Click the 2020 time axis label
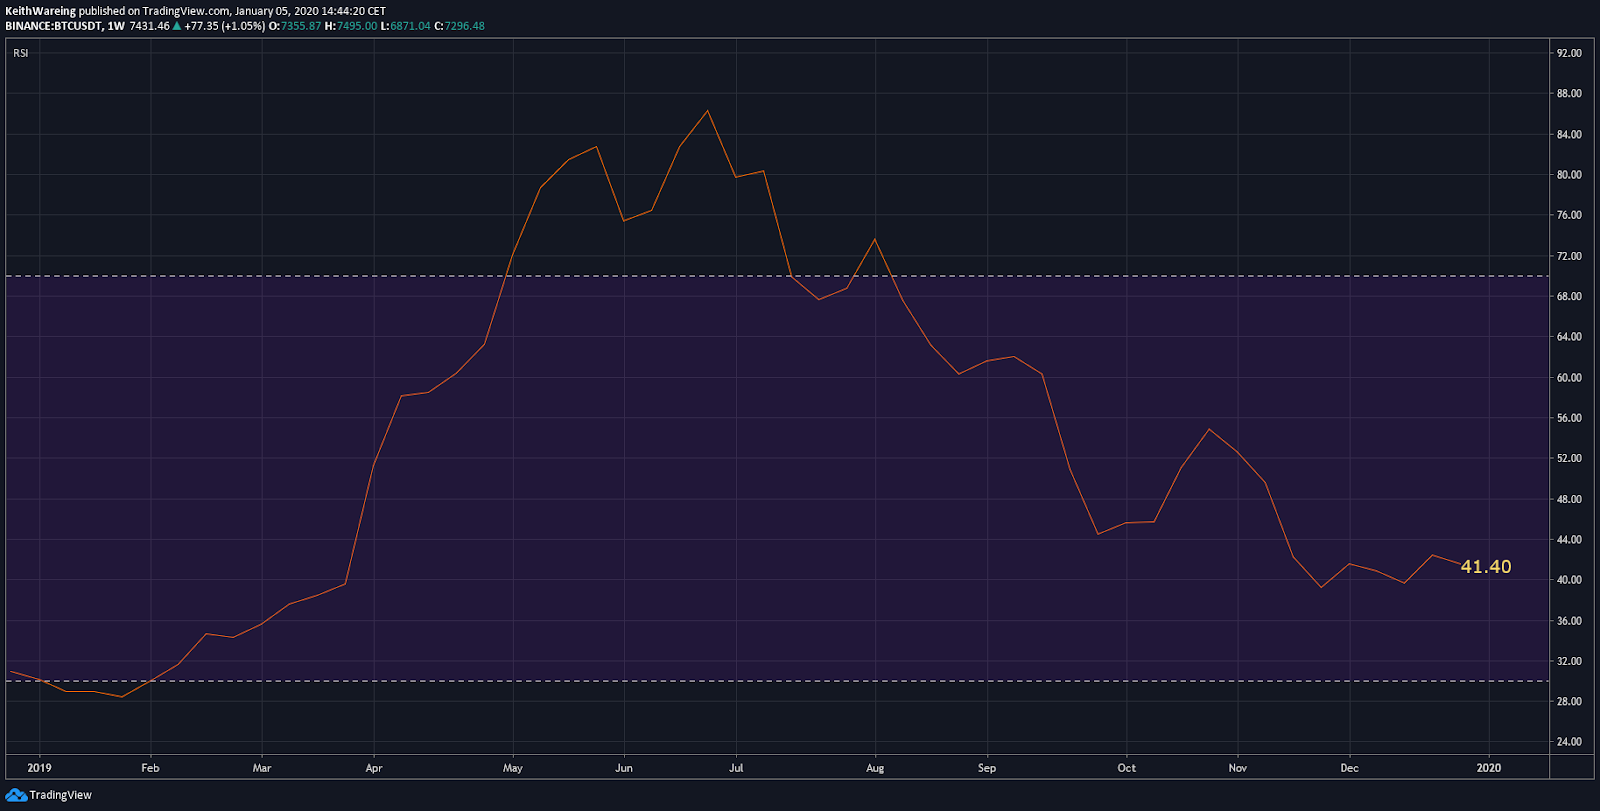1600x811 pixels. [1489, 768]
